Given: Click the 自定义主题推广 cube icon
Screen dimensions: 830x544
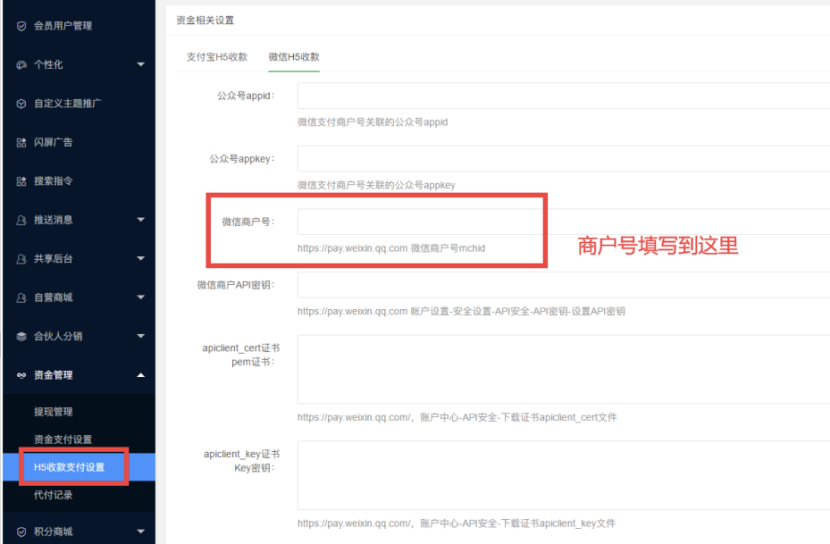Looking at the screenshot, I should 21,104.
